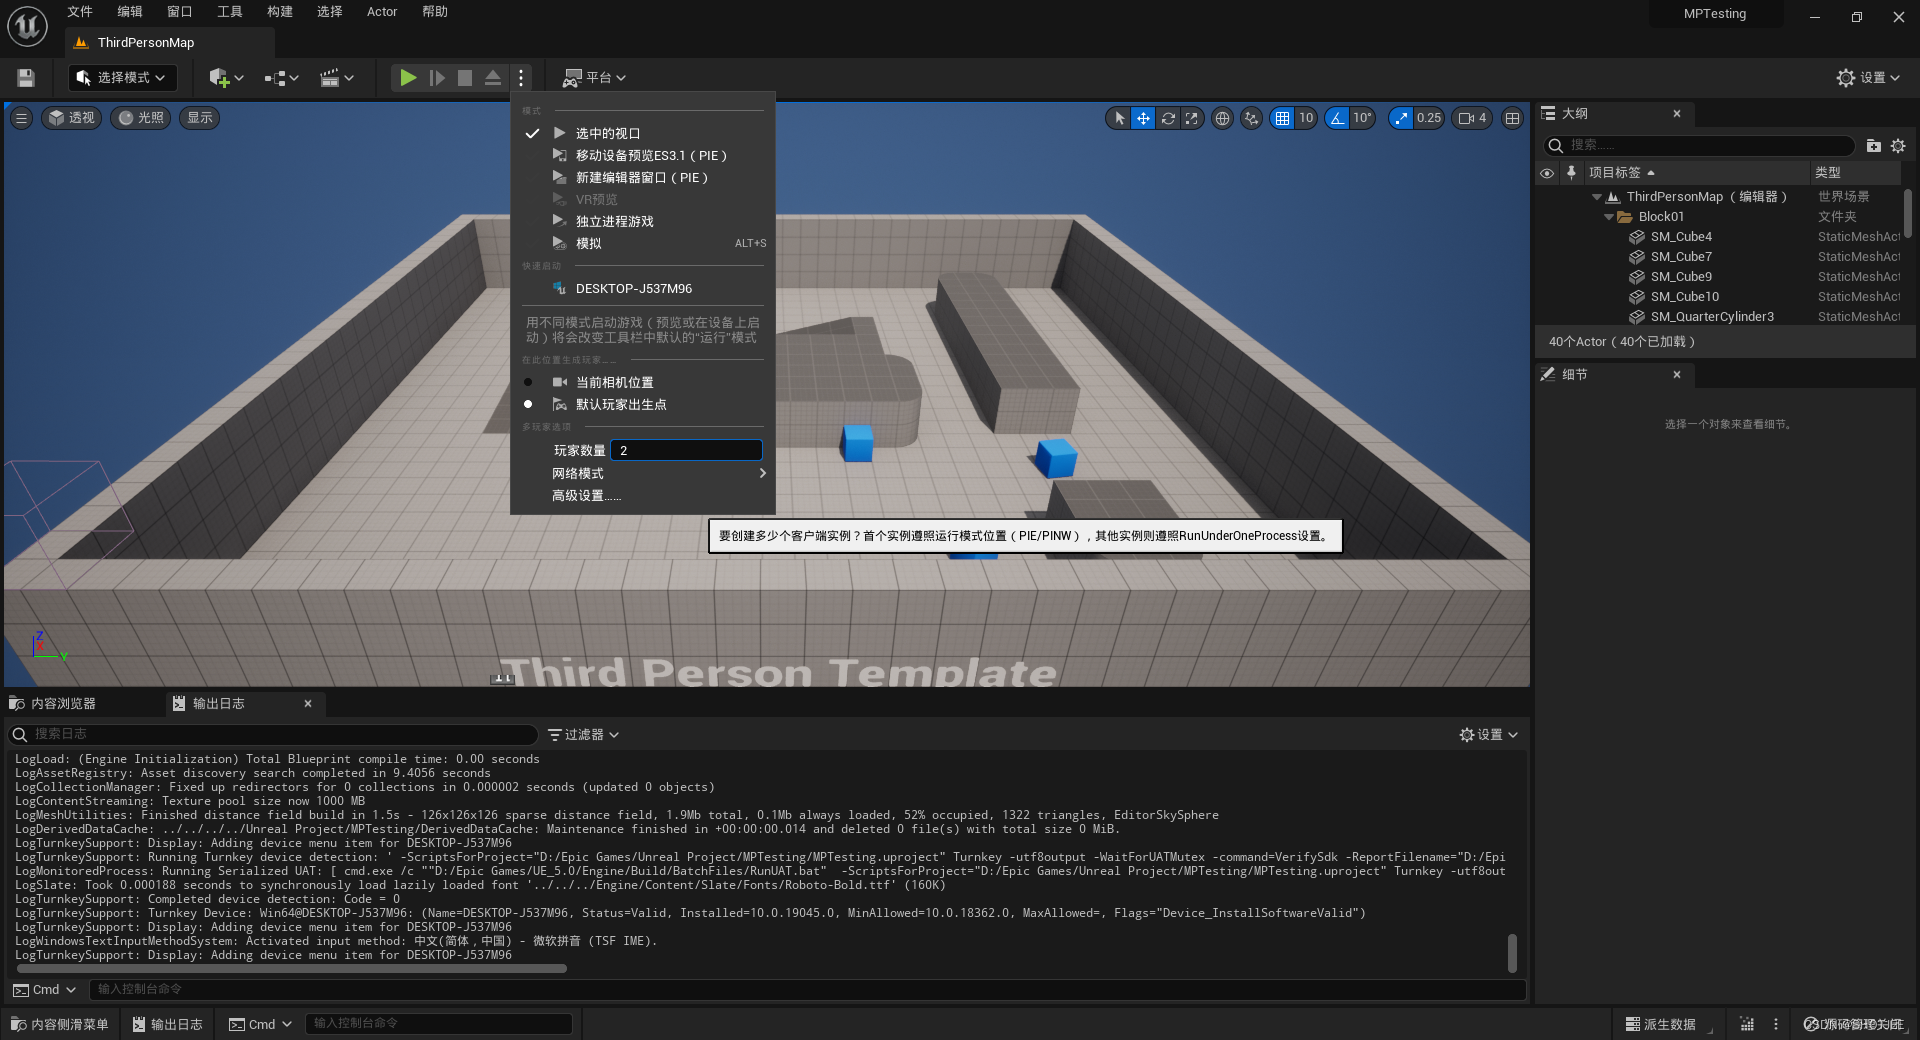Image resolution: width=1920 pixels, height=1040 pixels.
Task: Toggle the Outliner visibility eye column
Action: click(x=1547, y=173)
